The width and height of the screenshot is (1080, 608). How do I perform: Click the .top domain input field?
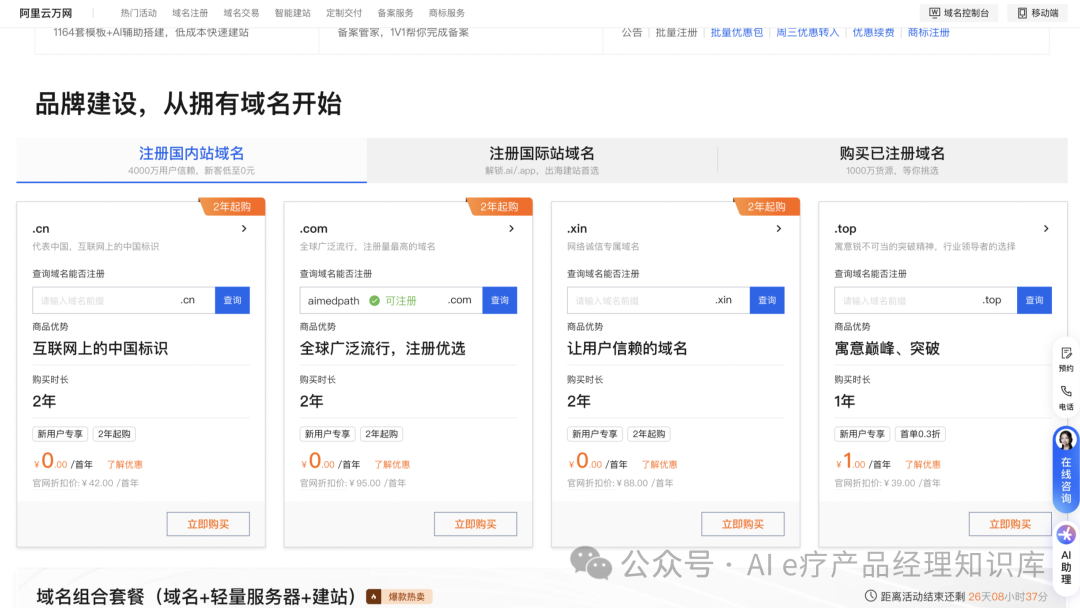[x=926, y=300]
